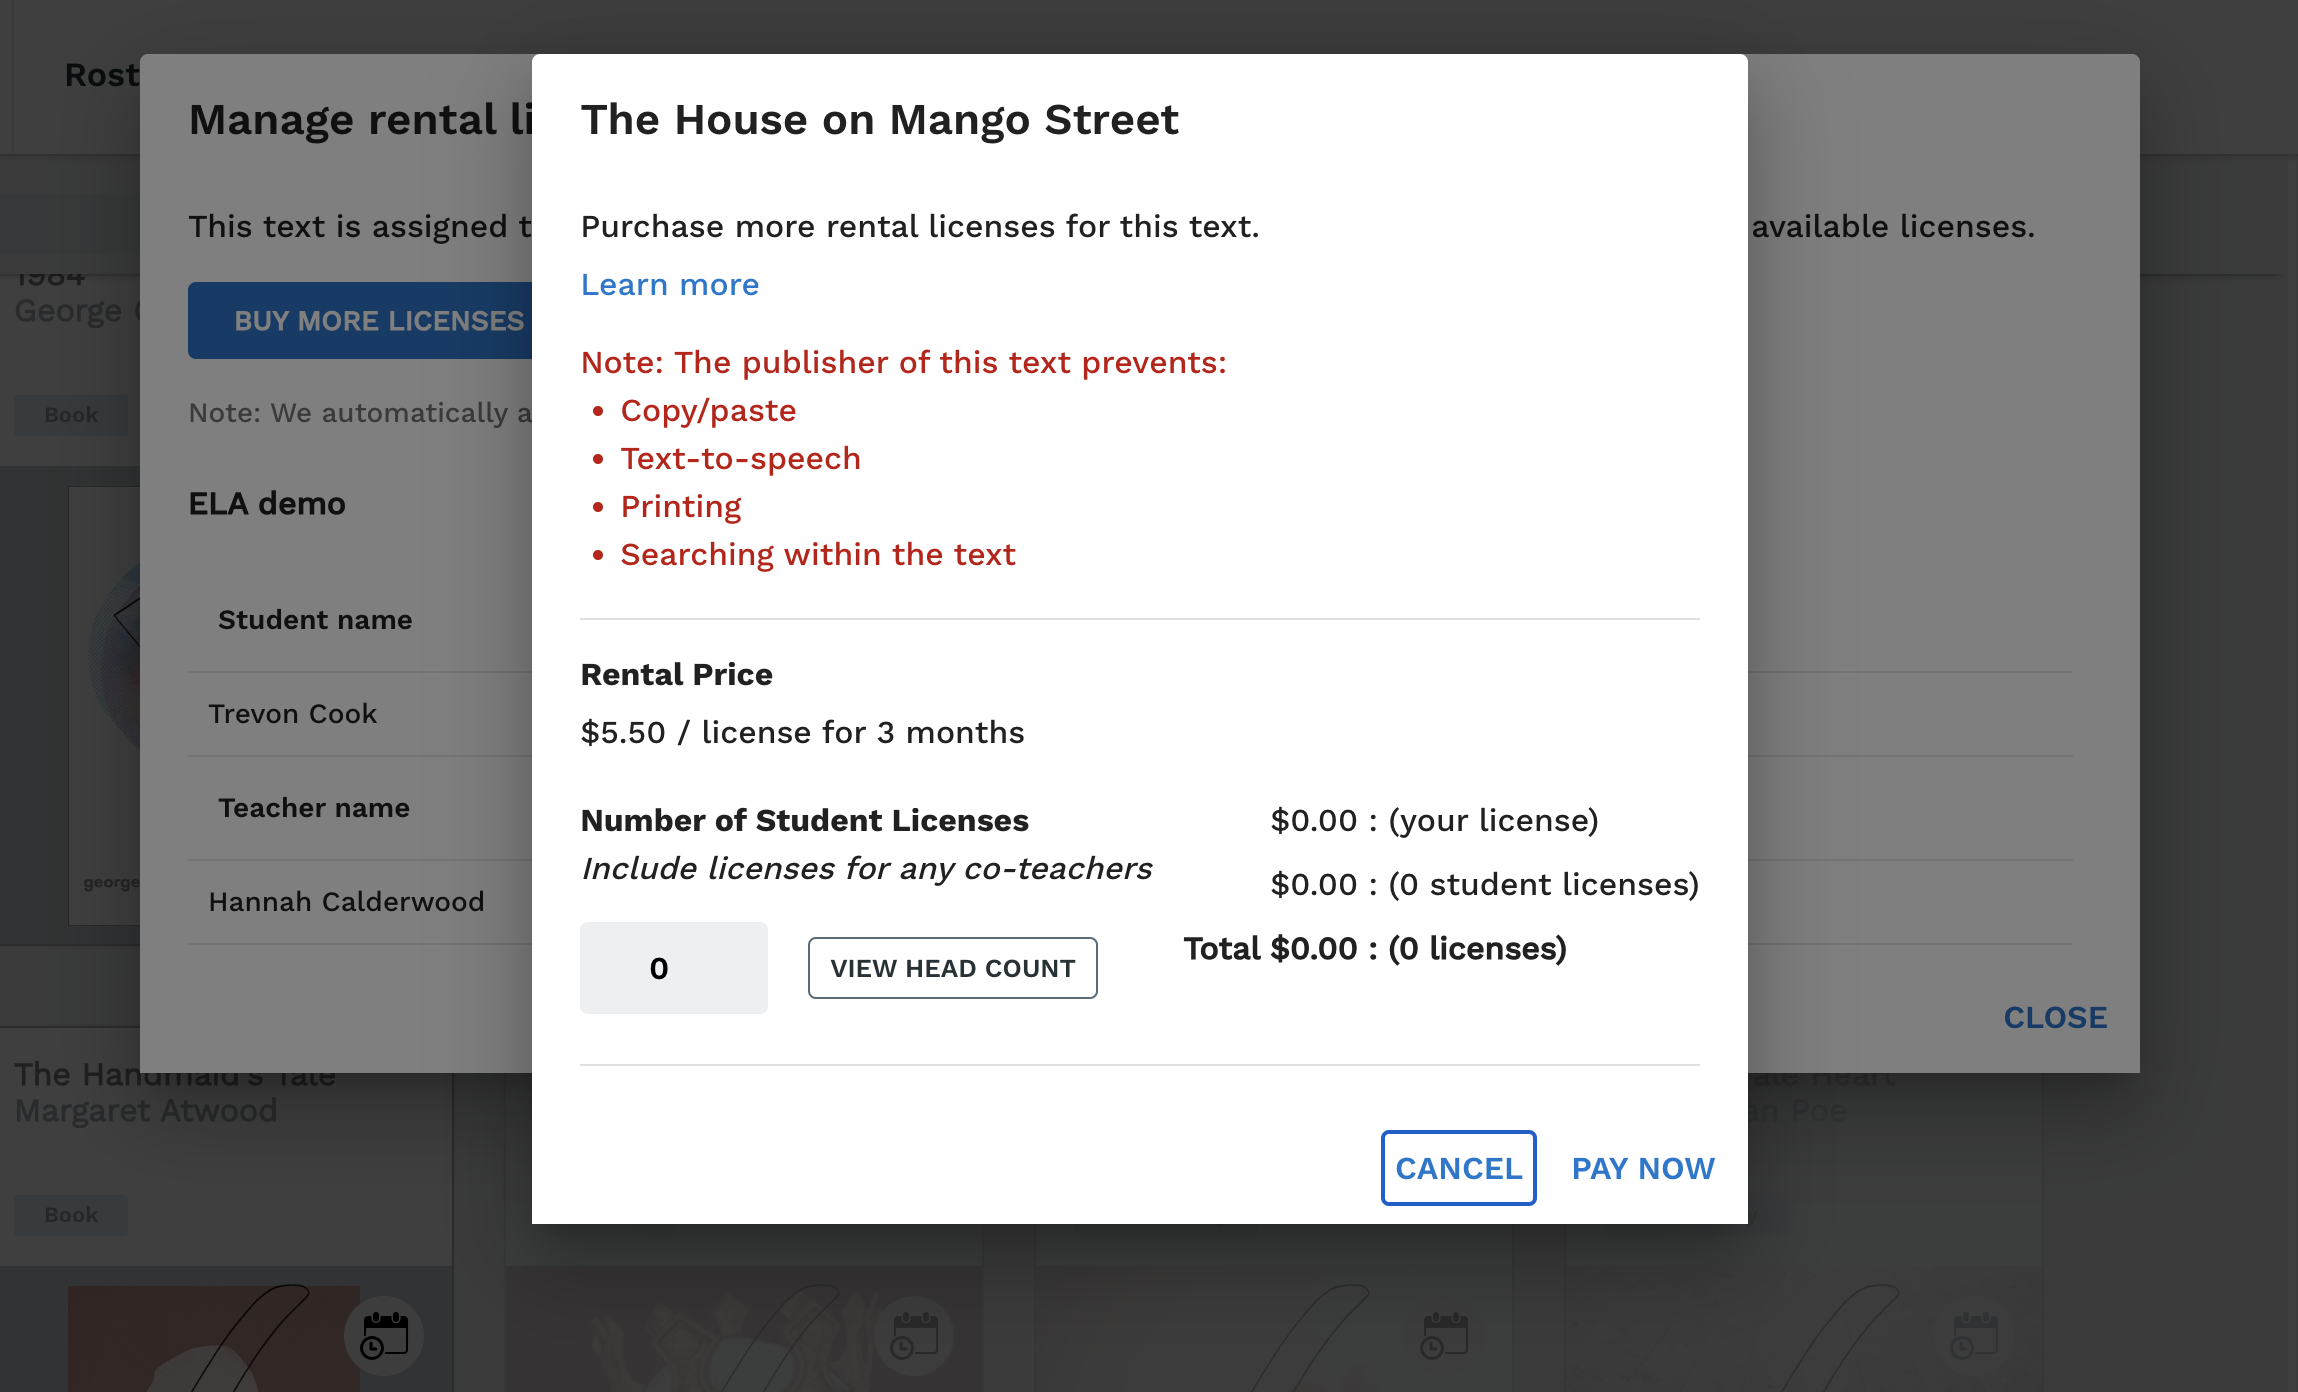Click Pay Now to purchase licenses
Image resolution: width=2298 pixels, height=1392 pixels.
tap(1643, 1167)
